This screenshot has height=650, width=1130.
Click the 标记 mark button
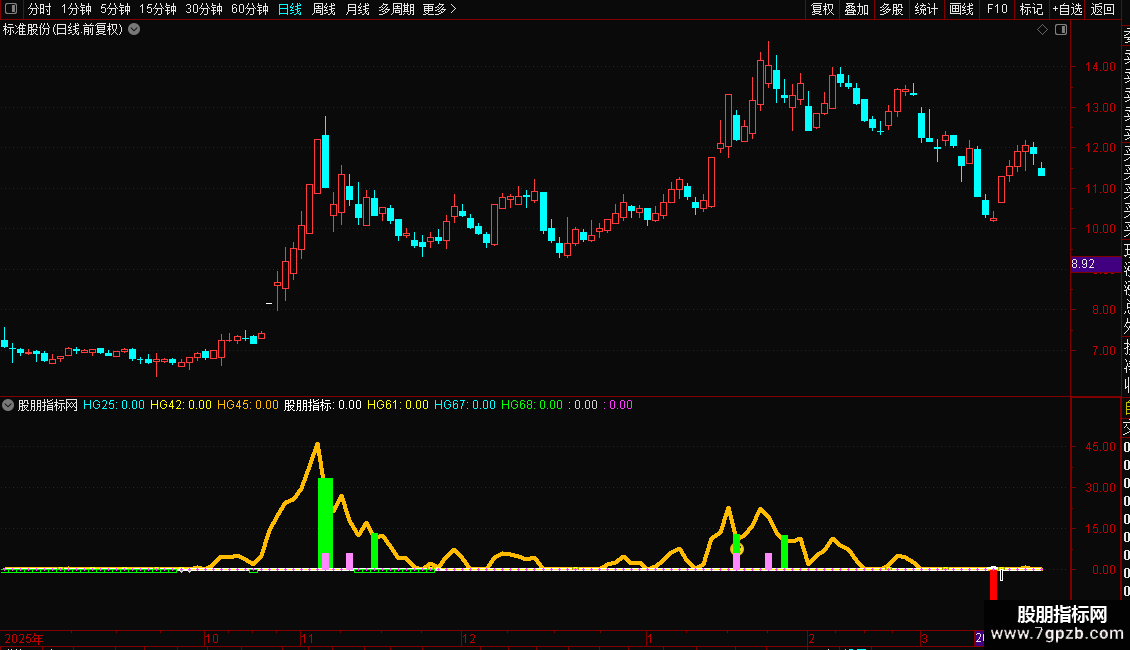[x=1031, y=9]
